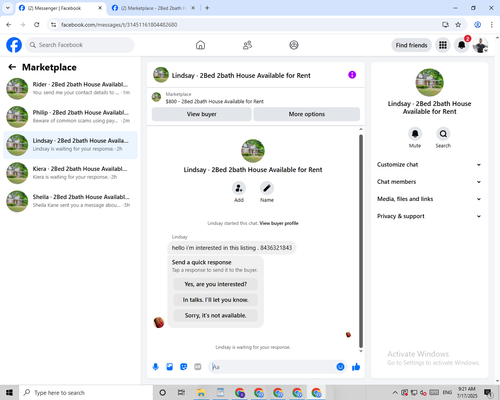Open the tab search dropdown arrow
This screenshot has width=500, height=400.
pos(7,8)
